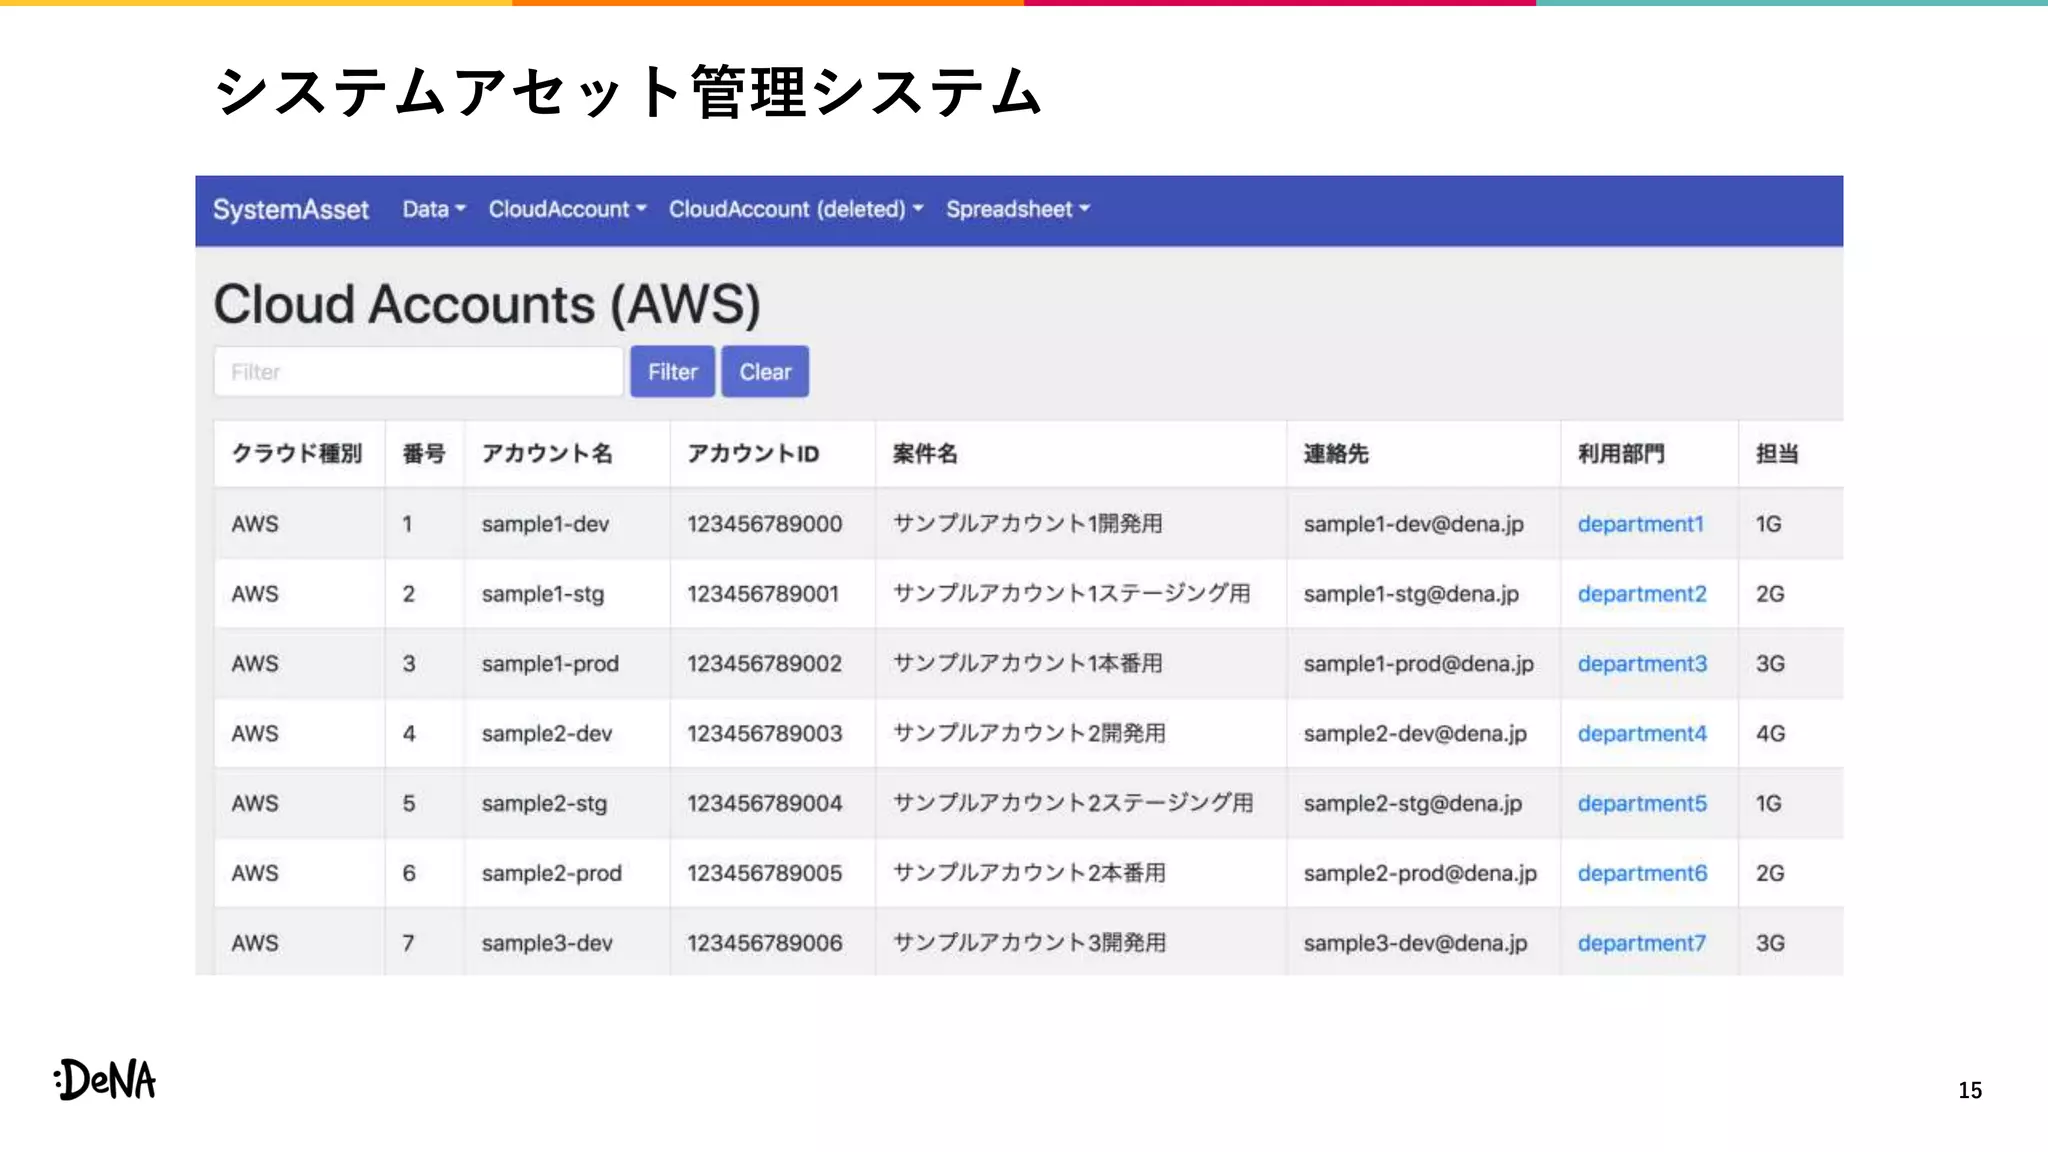The image size is (2048, 1152).
Task: Select the sample1-prod account row
Action: (x=550, y=664)
